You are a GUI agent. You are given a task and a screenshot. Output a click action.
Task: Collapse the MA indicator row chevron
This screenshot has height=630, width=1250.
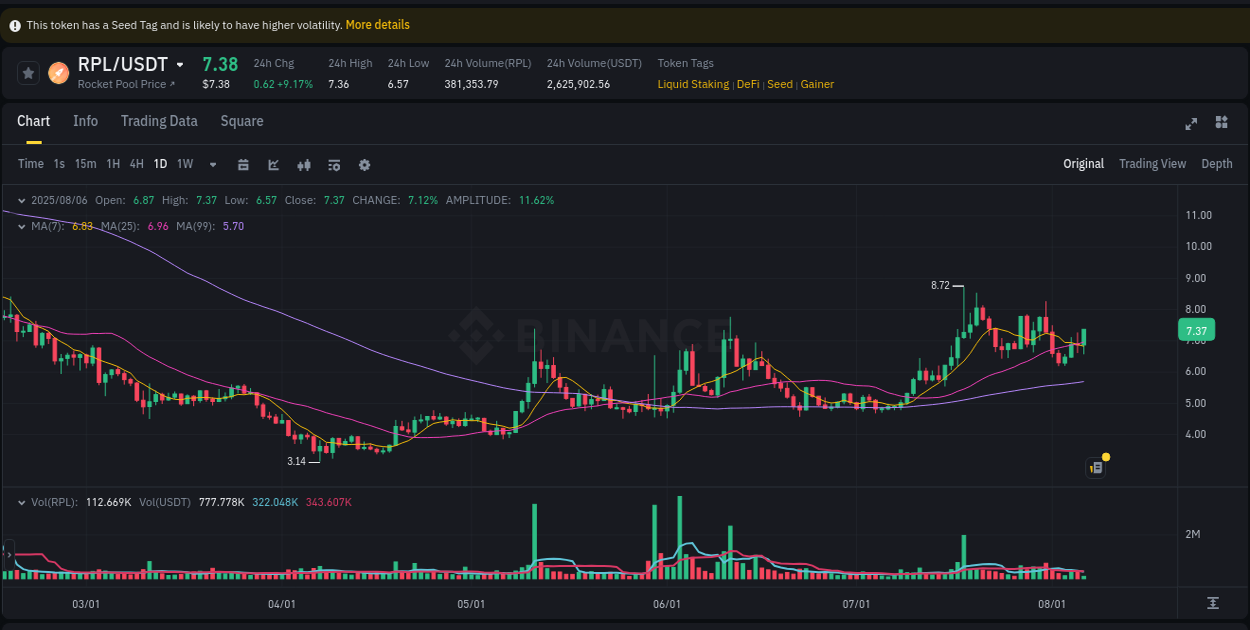[x=20, y=226]
